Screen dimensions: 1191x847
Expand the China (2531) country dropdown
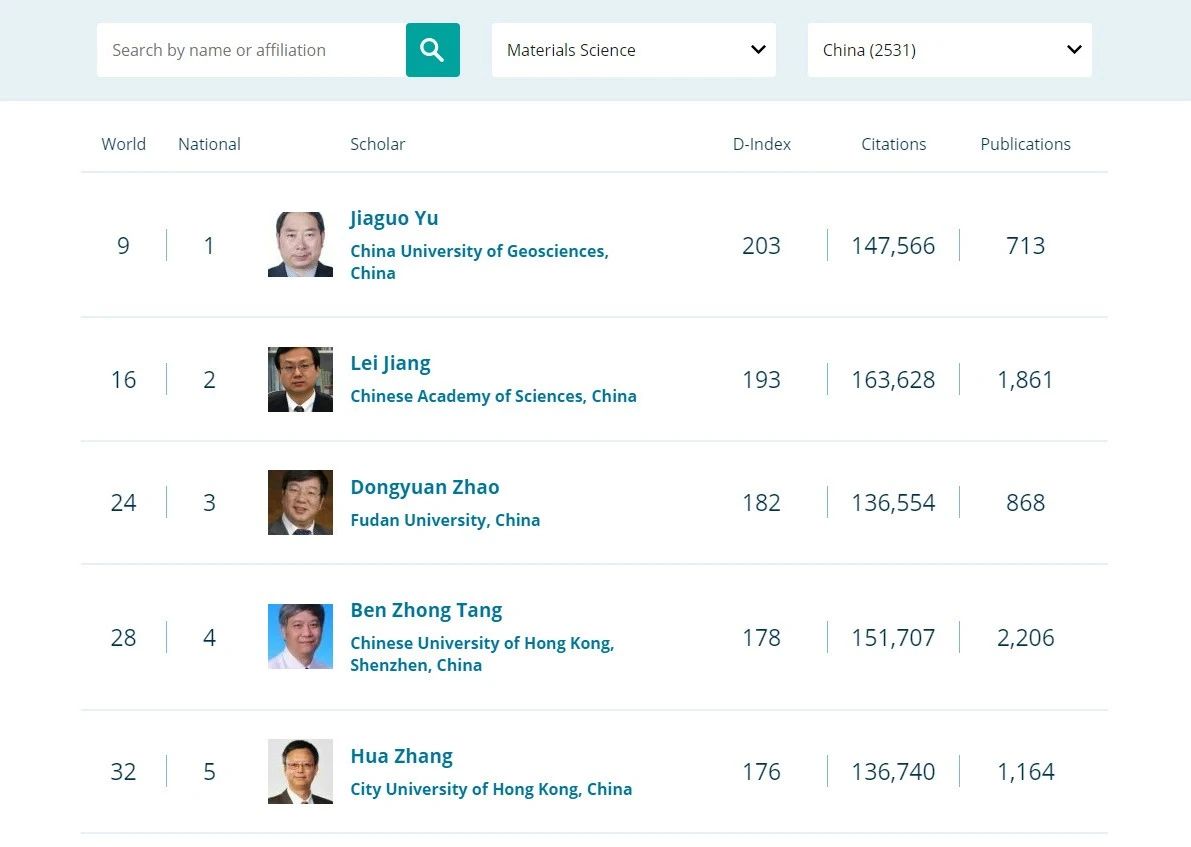[x=948, y=50]
